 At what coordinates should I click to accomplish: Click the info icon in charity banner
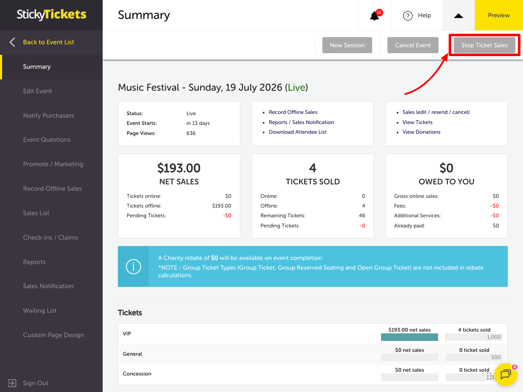pyautogui.click(x=133, y=267)
